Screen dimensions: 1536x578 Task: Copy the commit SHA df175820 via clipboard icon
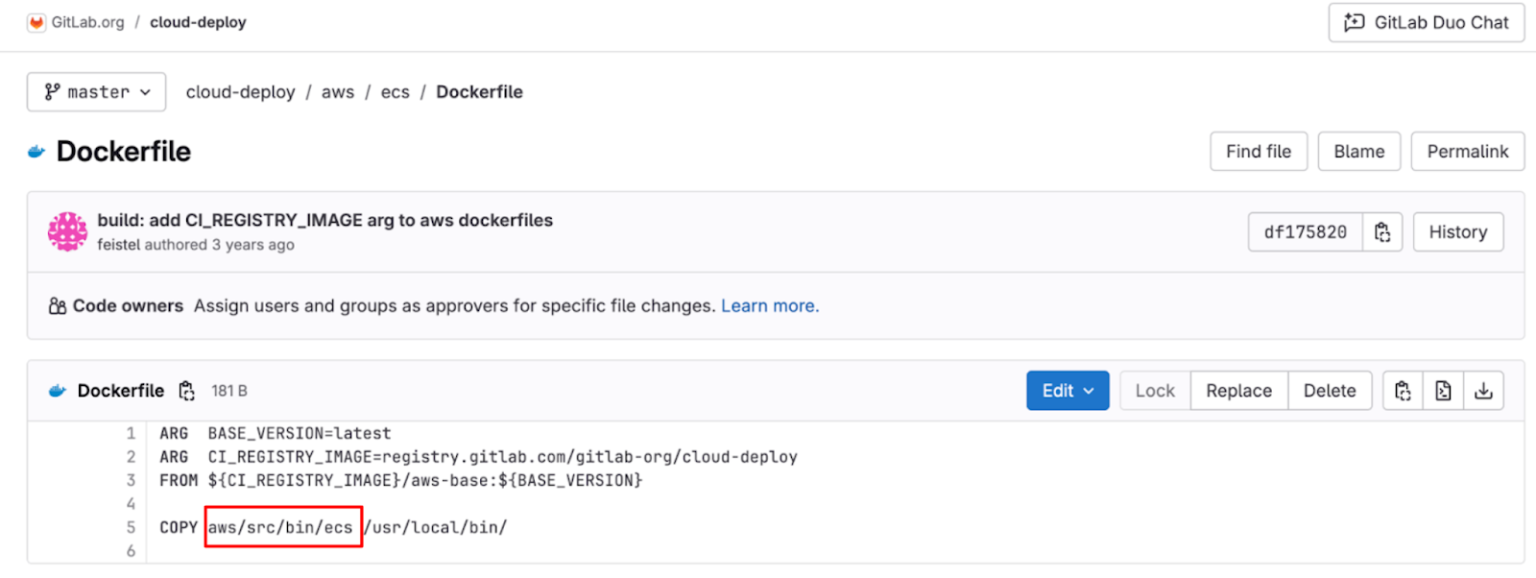(1382, 231)
